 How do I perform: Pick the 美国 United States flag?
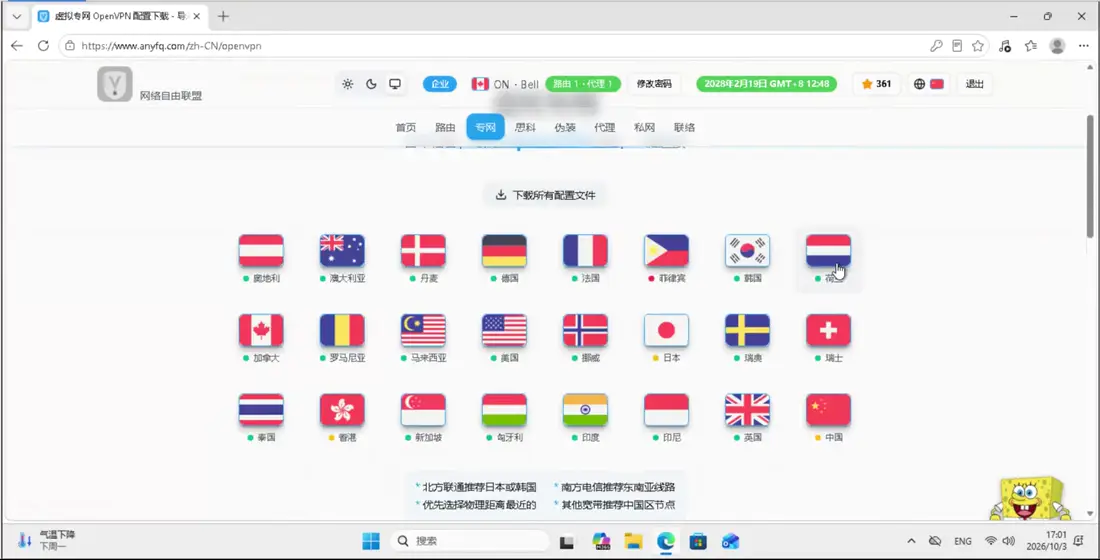coord(504,331)
